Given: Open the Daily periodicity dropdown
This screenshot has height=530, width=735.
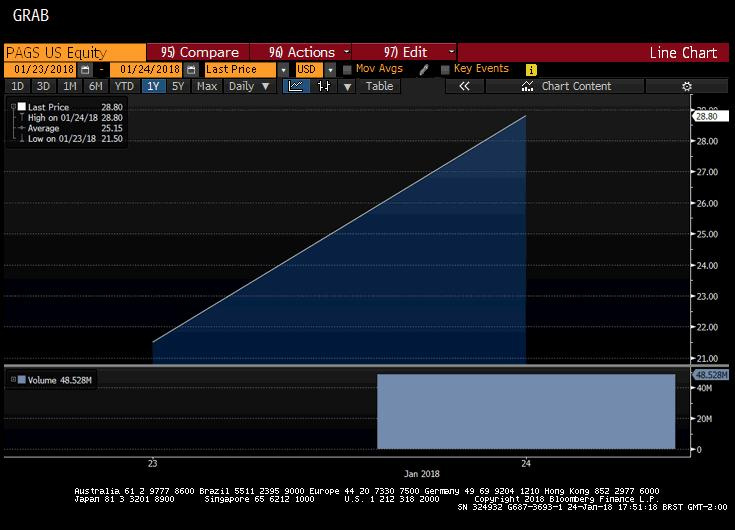Looking at the screenshot, I should [249, 86].
